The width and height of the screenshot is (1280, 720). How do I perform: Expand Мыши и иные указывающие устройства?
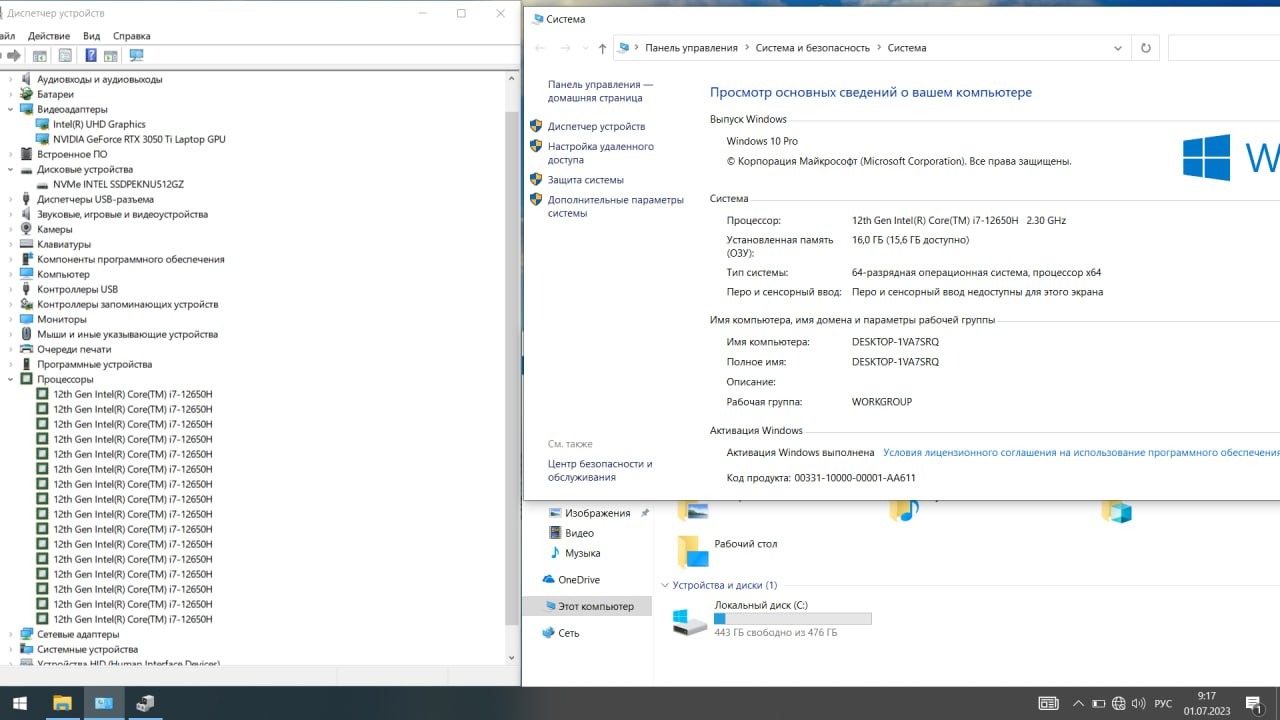11,334
